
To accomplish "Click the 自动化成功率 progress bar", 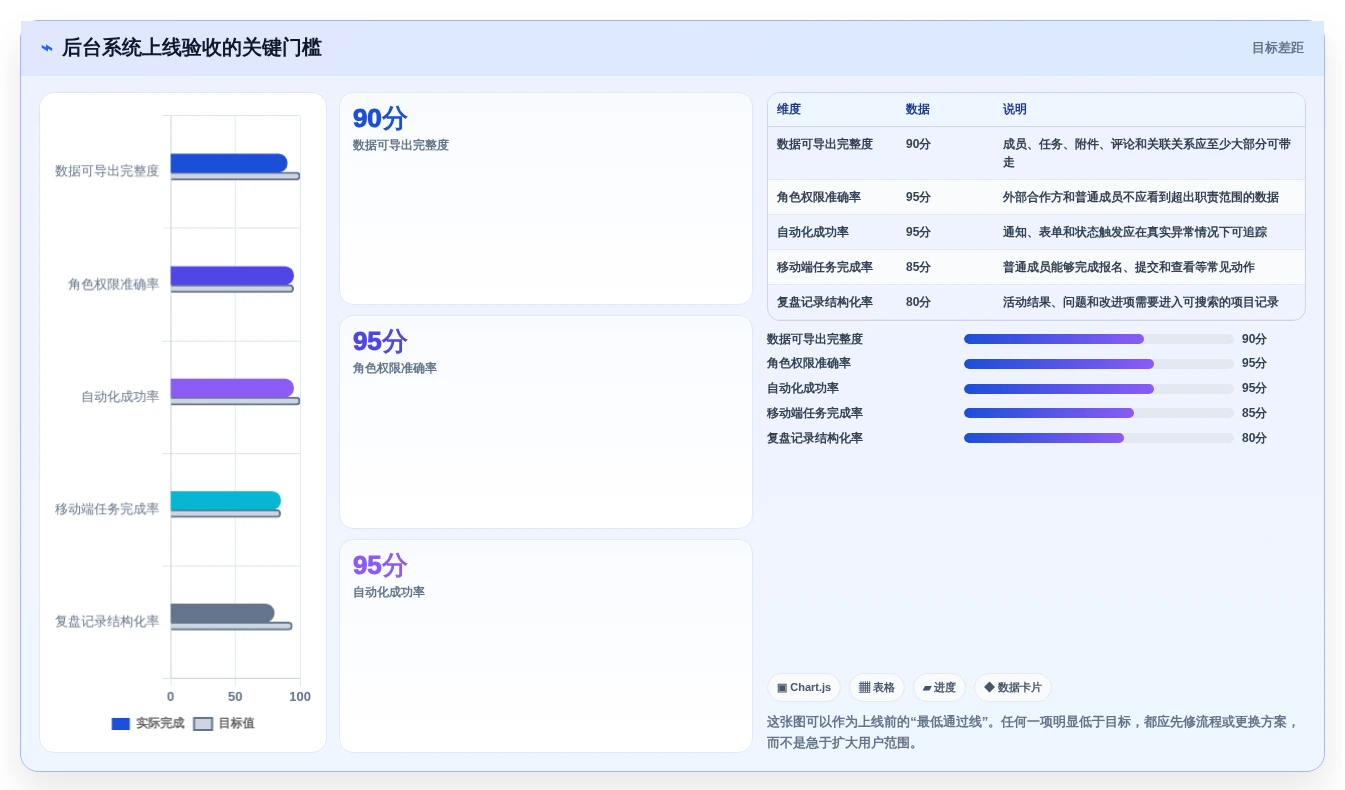I will pyautogui.click(x=1099, y=389).
